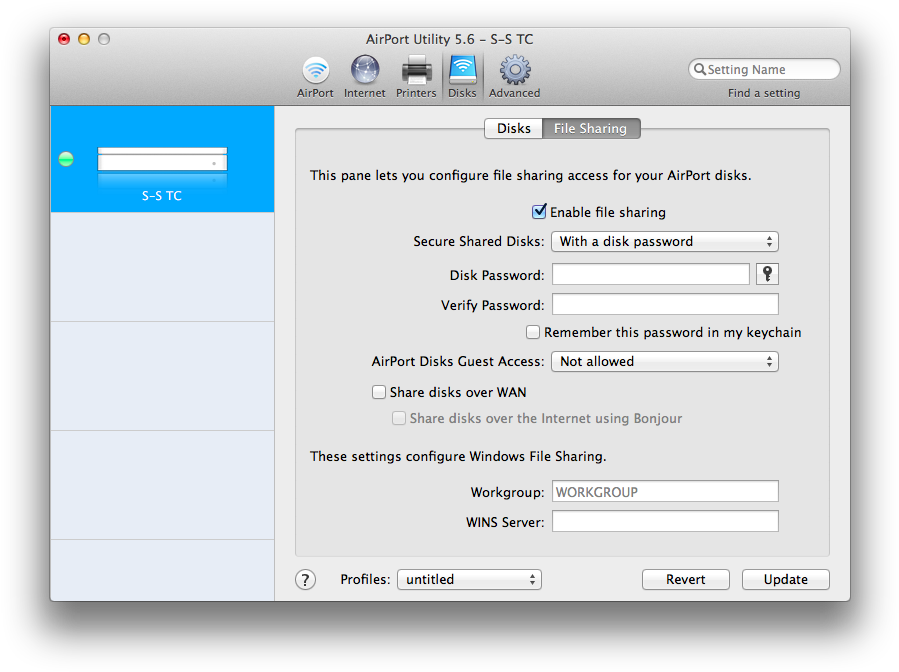Check Share disks over WAN
Image resolution: width=899 pixels, height=672 pixels.
(x=379, y=392)
